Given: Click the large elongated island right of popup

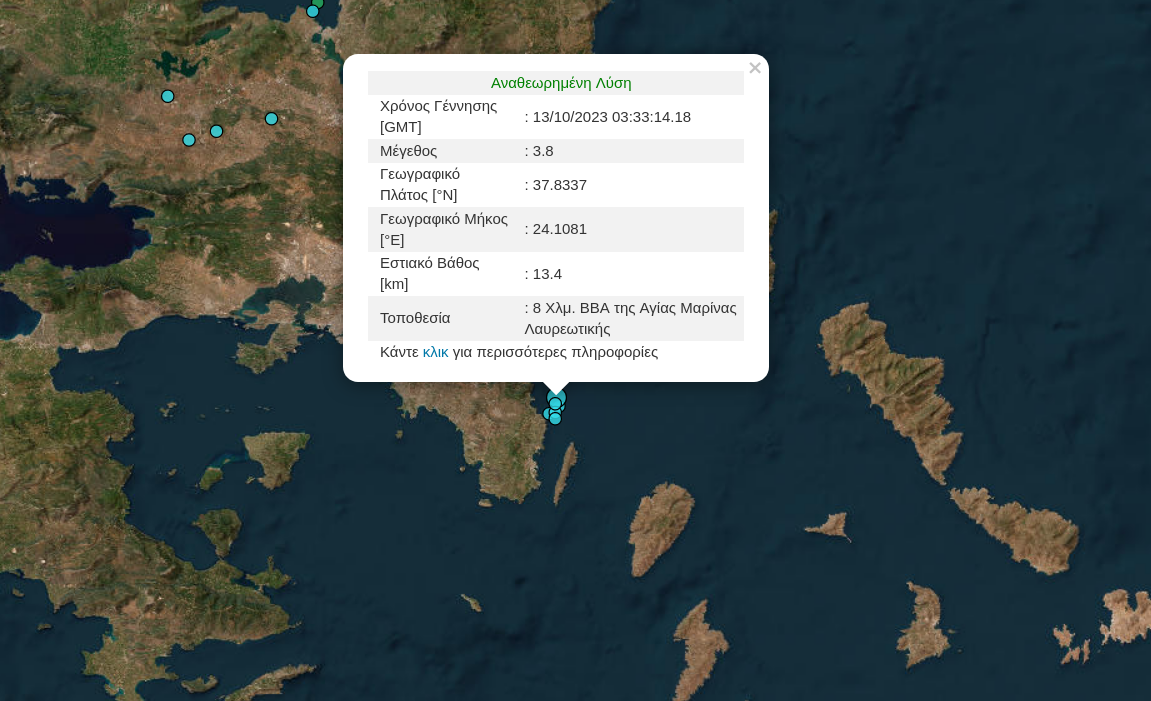Looking at the screenshot, I should click(890, 380).
